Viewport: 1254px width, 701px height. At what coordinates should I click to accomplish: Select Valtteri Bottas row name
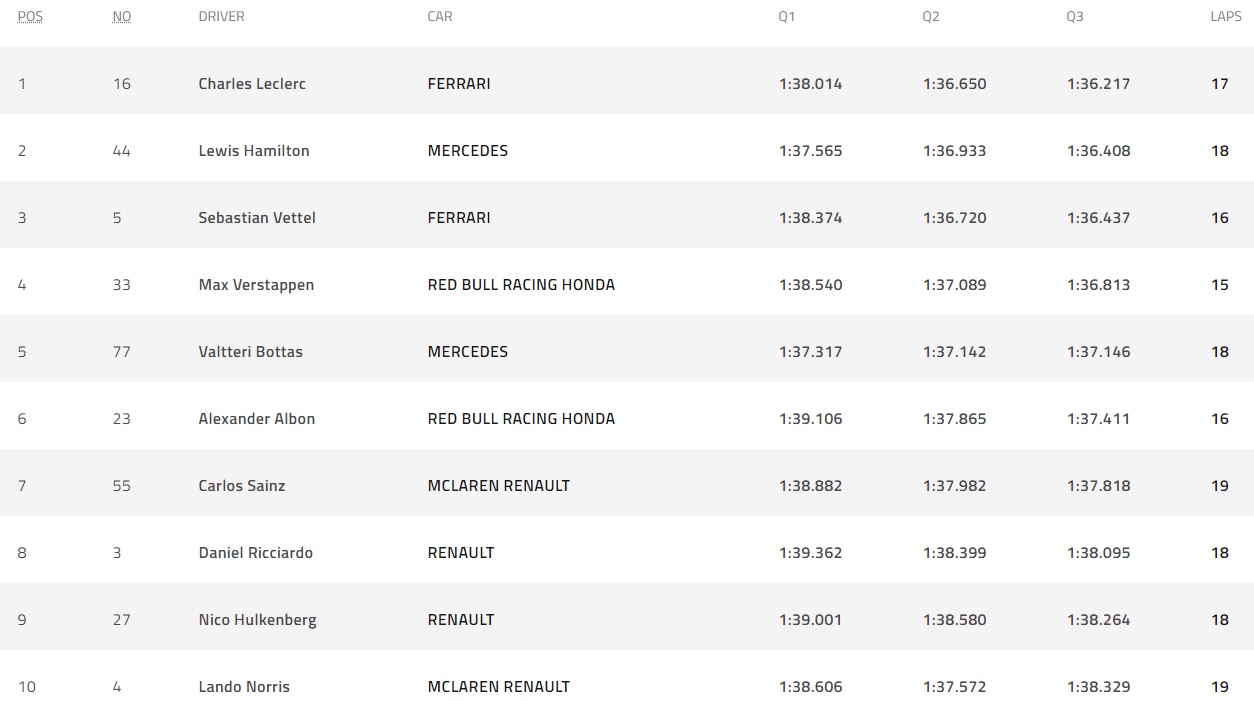pyautogui.click(x=250, y=352)
